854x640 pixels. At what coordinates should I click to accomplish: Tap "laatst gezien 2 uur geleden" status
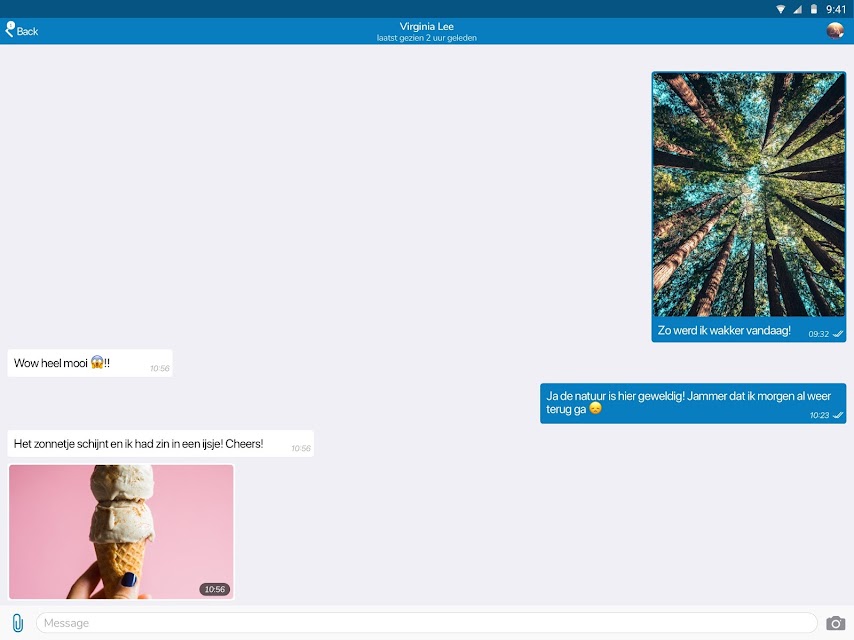426,38
